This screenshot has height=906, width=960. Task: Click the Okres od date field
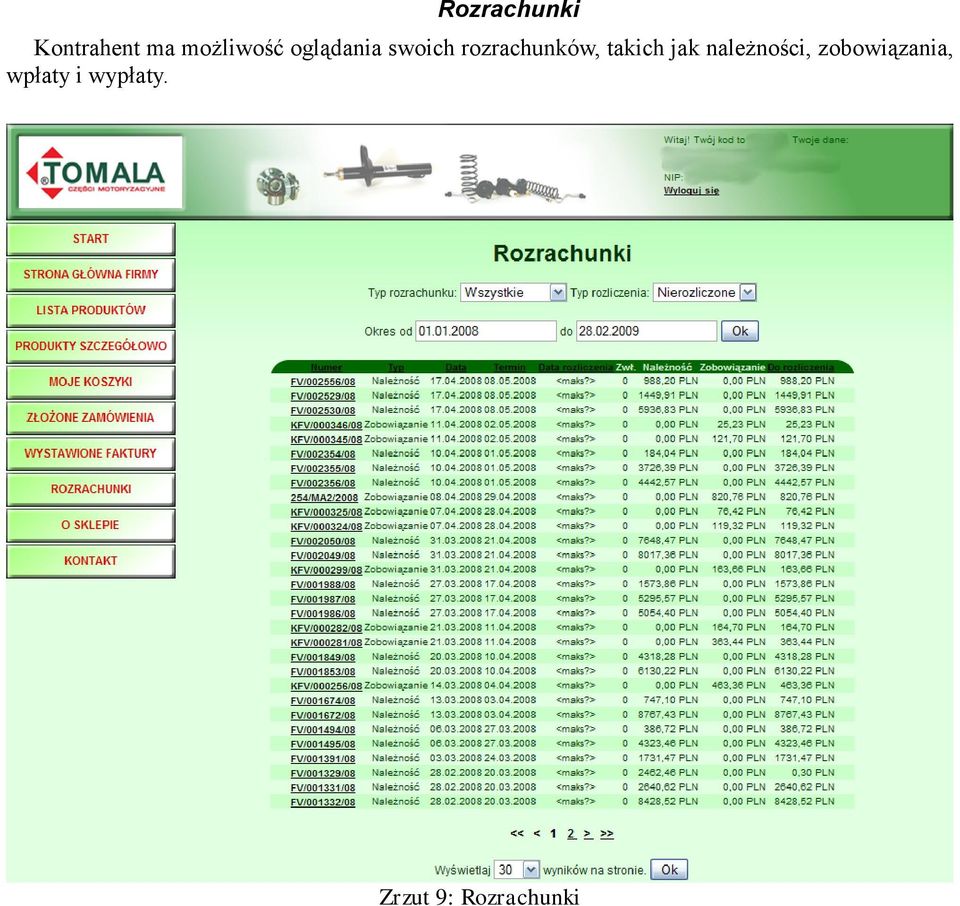tap(486, 331)
